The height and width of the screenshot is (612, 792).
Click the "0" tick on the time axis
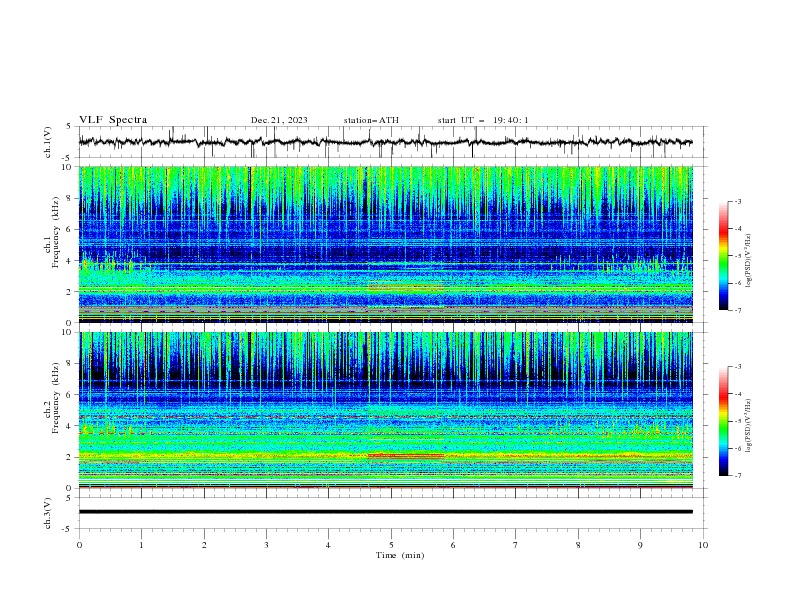79,545
